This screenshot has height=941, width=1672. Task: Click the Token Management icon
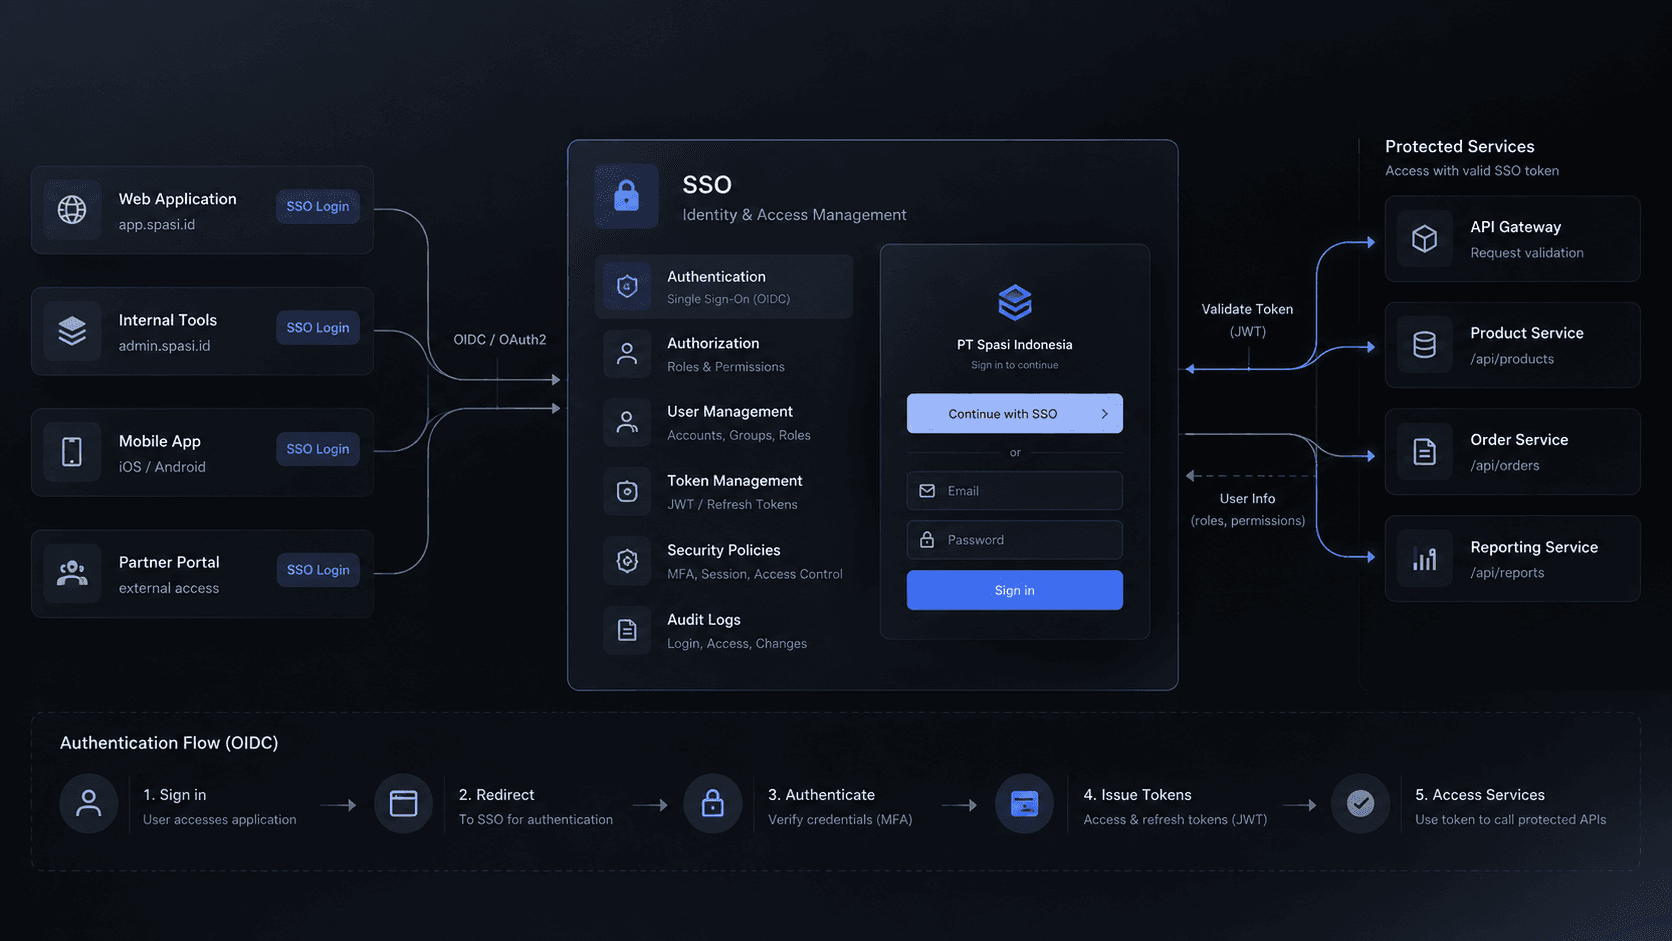[x=627, y=491]
